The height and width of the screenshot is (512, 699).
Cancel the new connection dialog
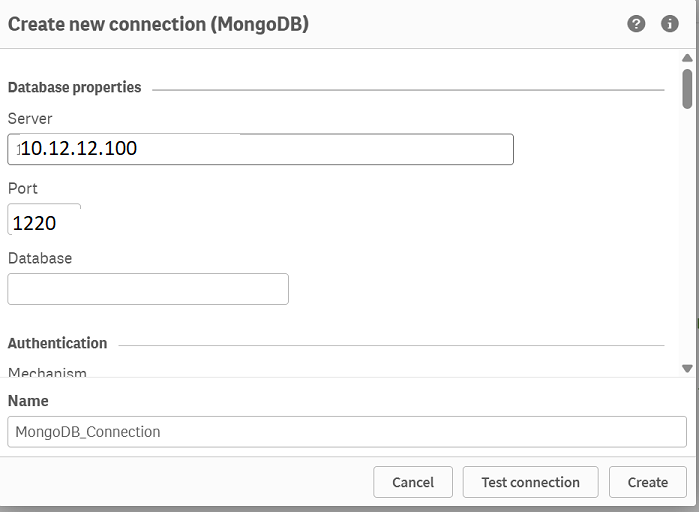413,482
